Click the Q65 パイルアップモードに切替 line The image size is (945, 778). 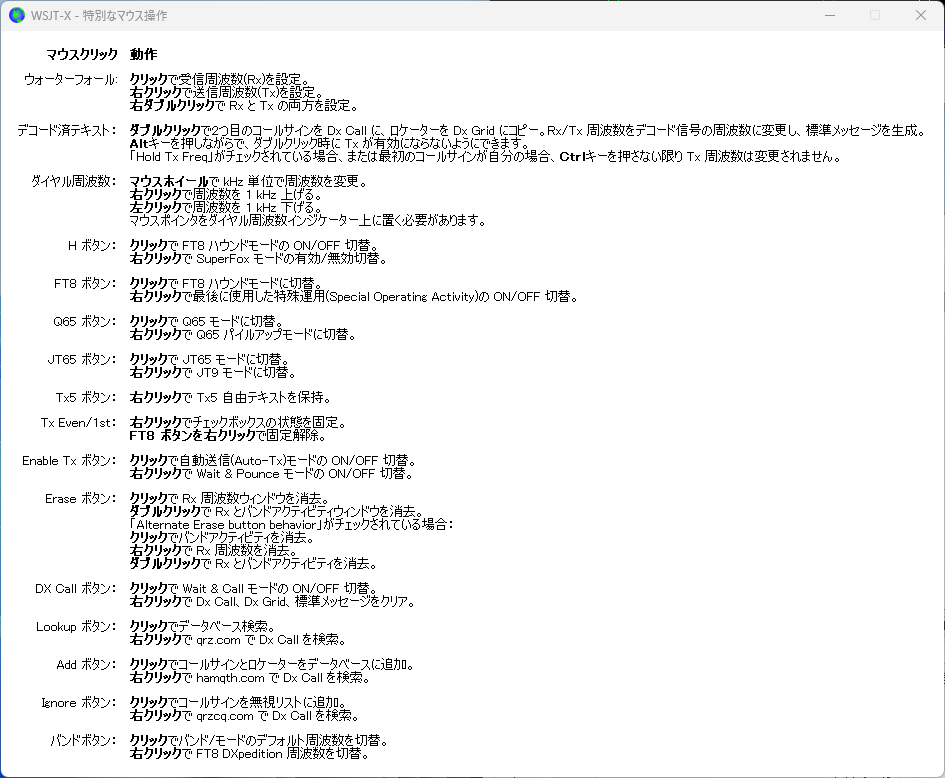pyautogui.click(x=243, y=334)
